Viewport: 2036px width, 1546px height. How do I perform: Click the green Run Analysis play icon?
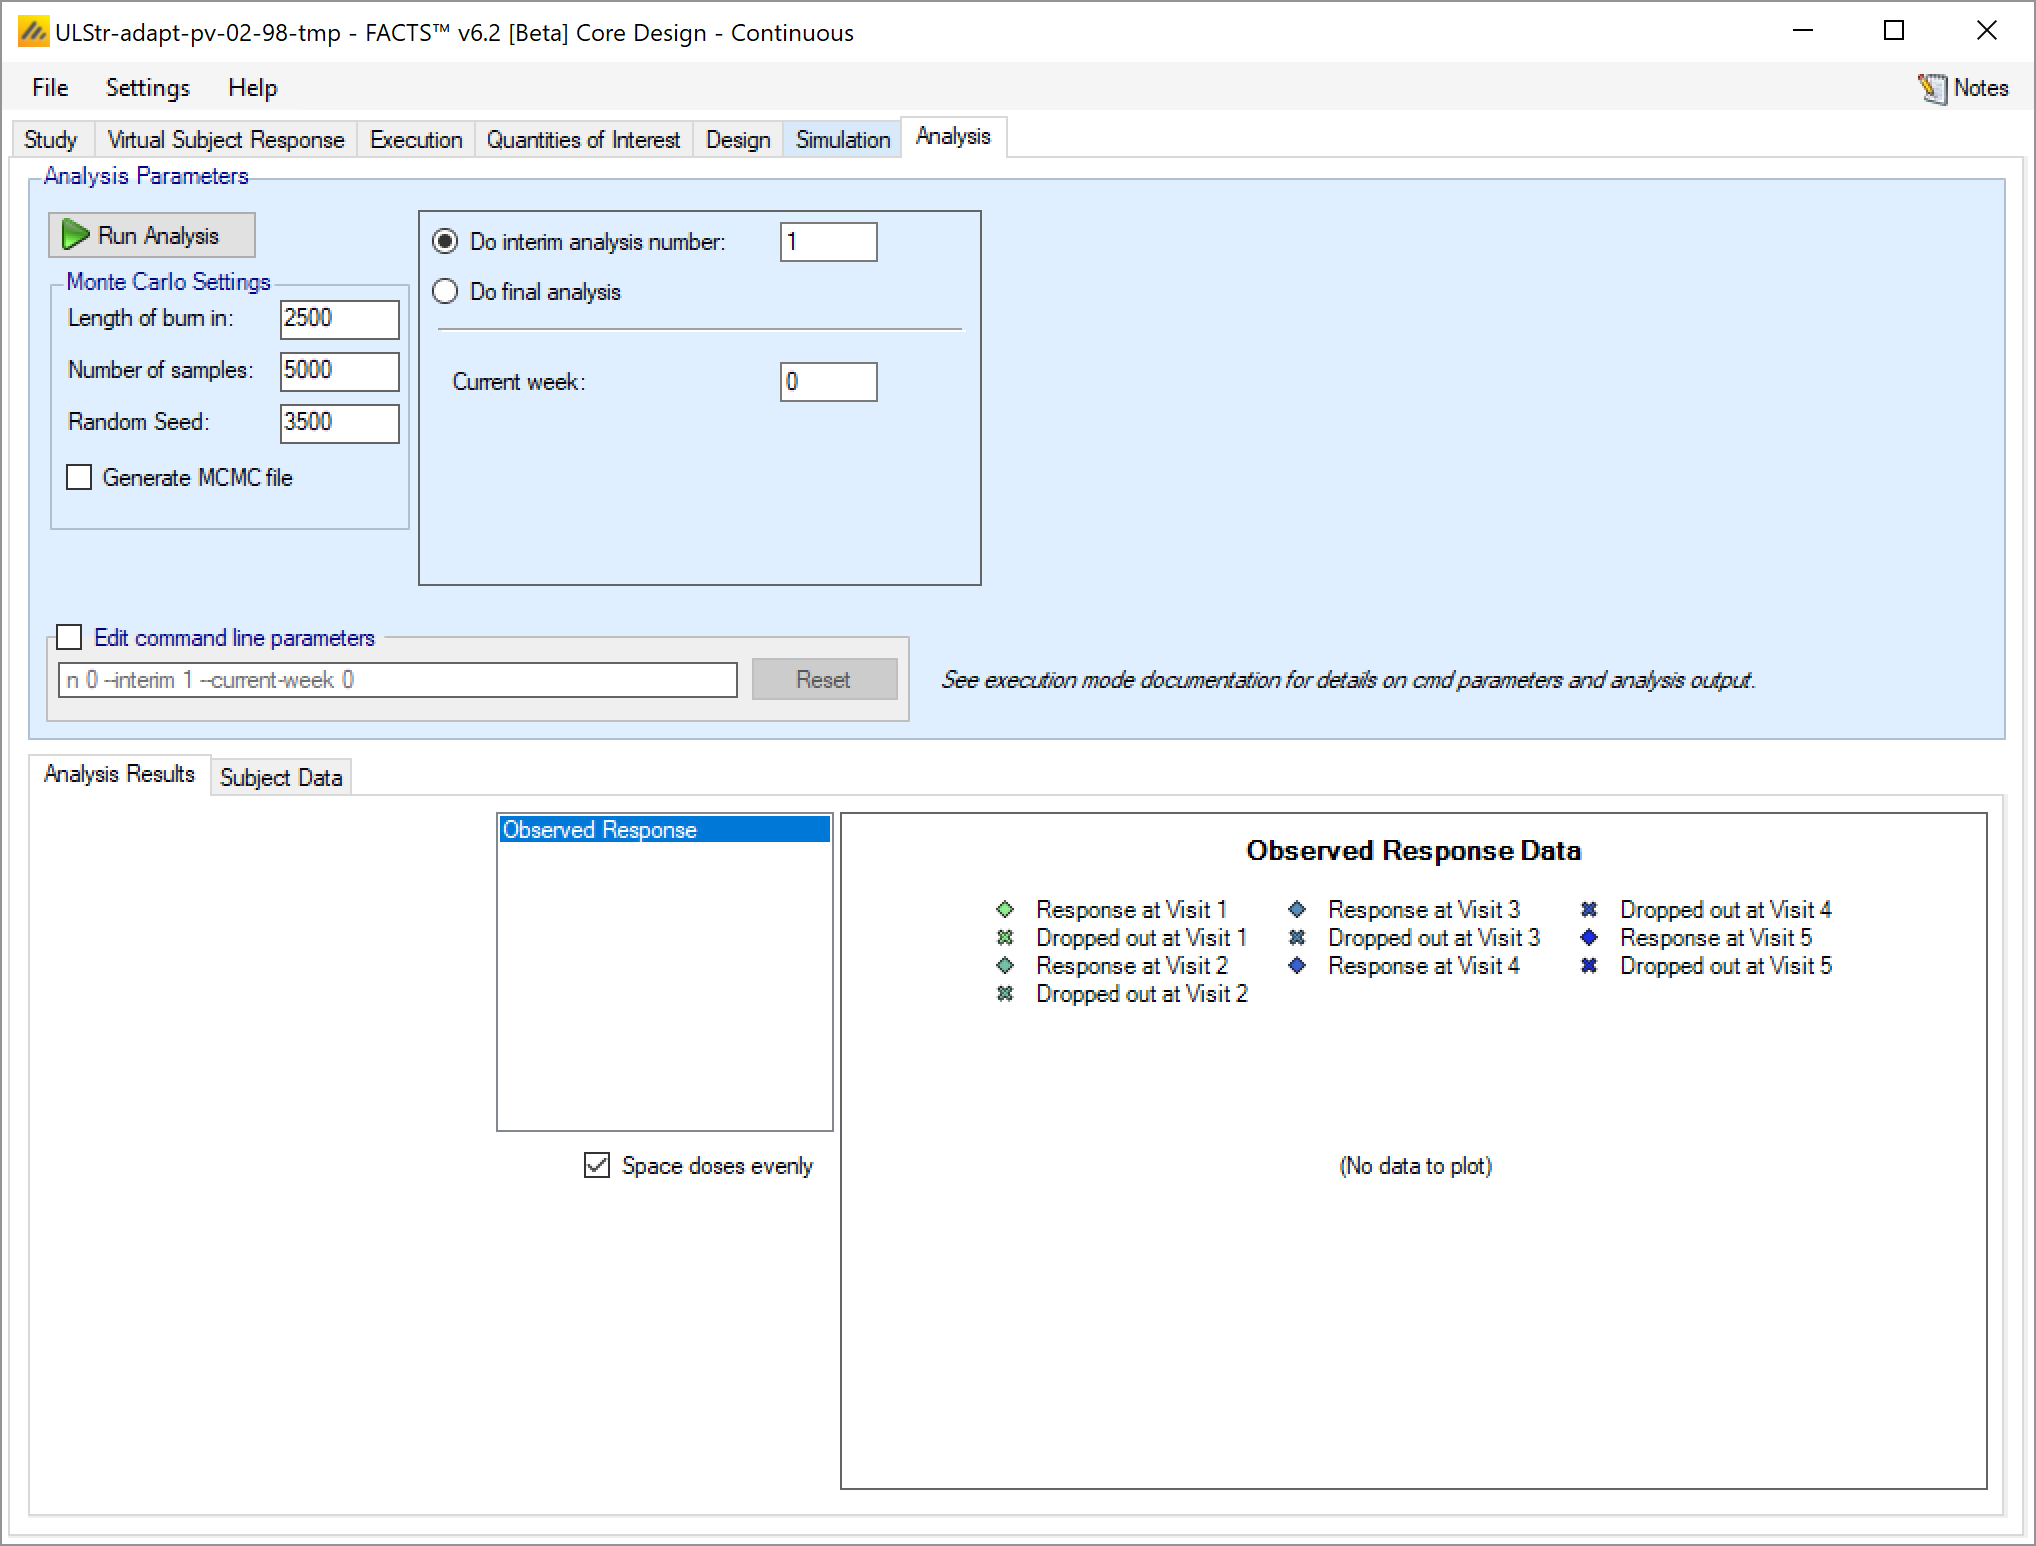75,235
